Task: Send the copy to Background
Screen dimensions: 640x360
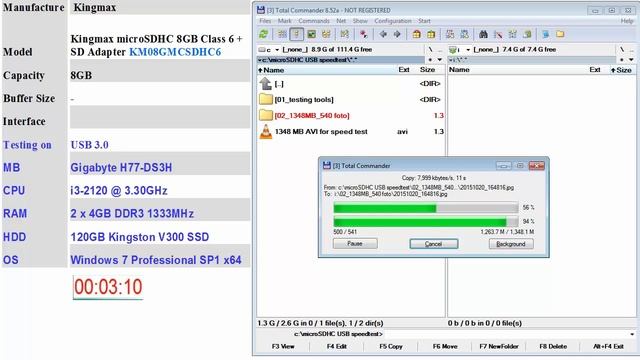Action: tap(511, 244)
